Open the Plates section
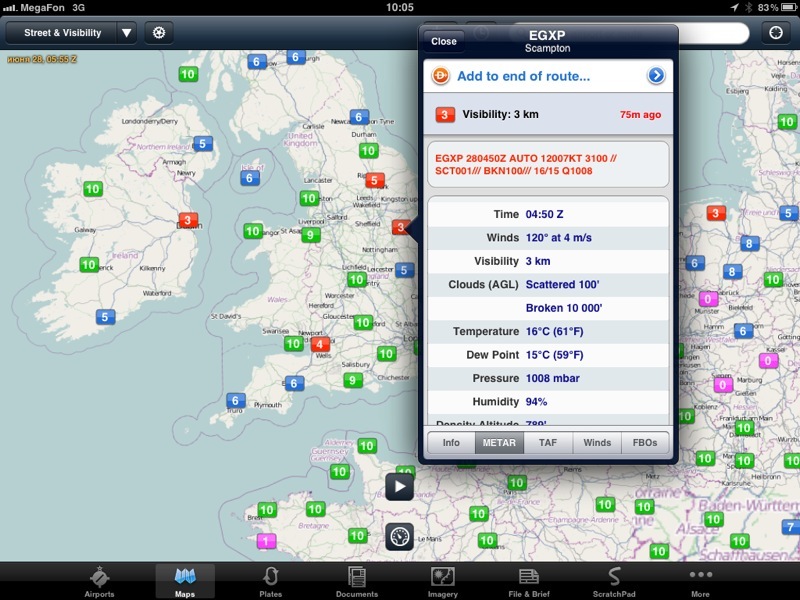Viewport: 800px width, 600px height. pyautogui.click(x=270, y=581)
